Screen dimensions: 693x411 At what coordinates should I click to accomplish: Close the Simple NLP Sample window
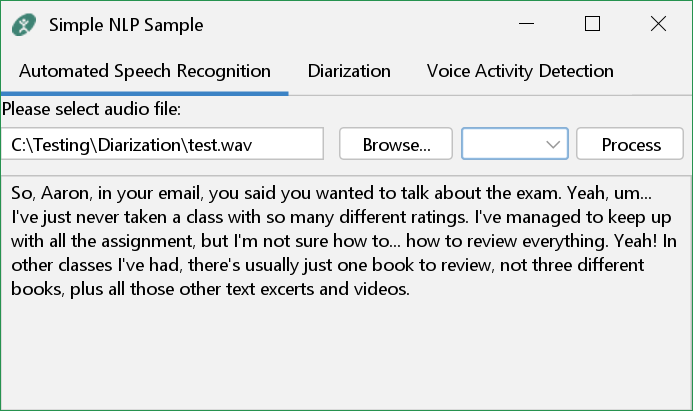(658, 24)
